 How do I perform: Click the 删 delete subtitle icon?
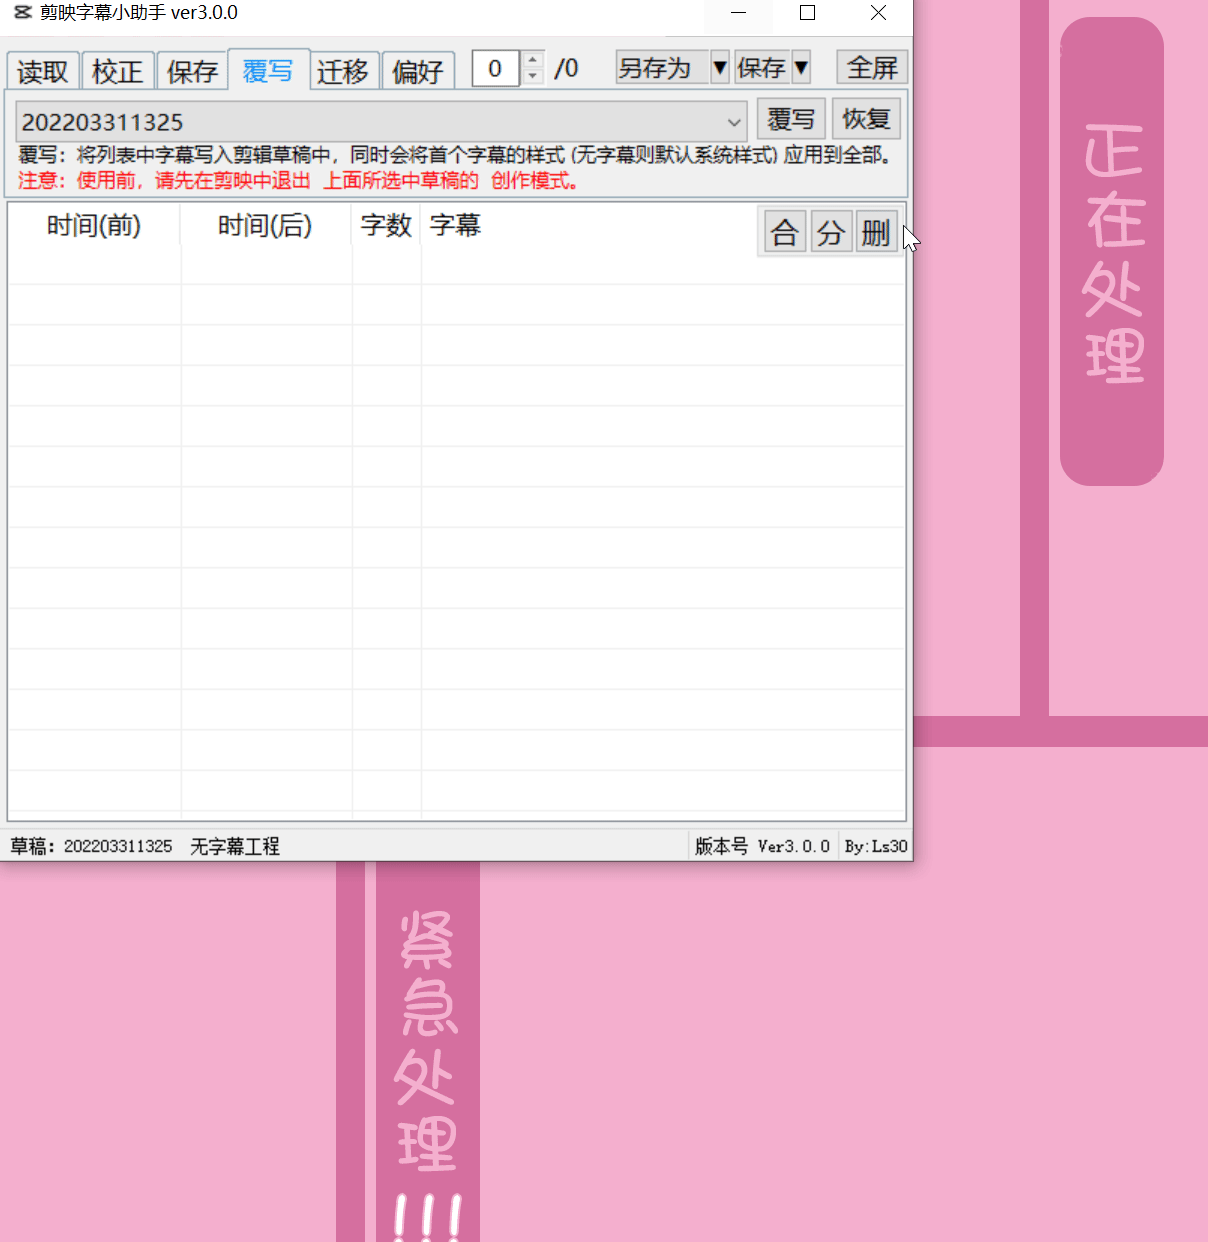click(x=875, y=231)
